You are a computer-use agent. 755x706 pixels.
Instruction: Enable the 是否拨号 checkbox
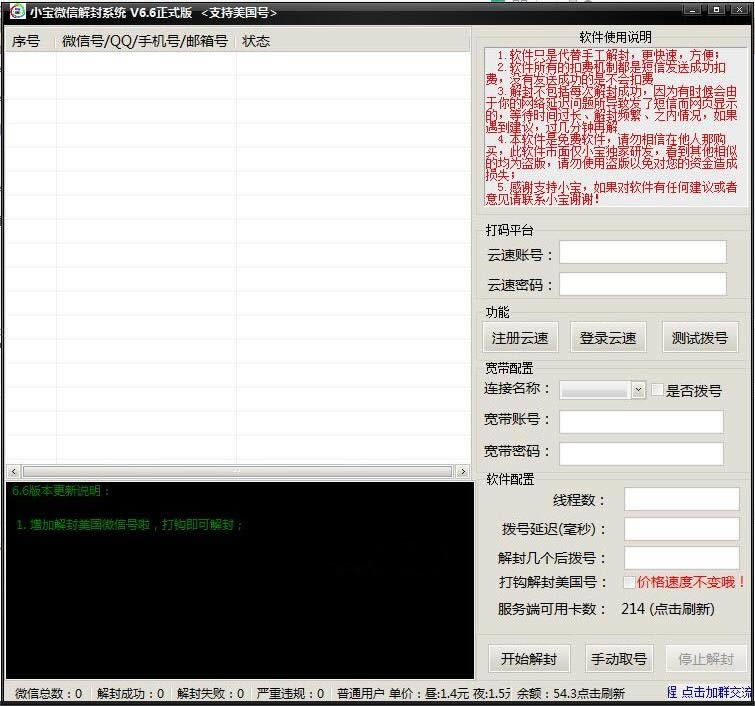point(657,390)
